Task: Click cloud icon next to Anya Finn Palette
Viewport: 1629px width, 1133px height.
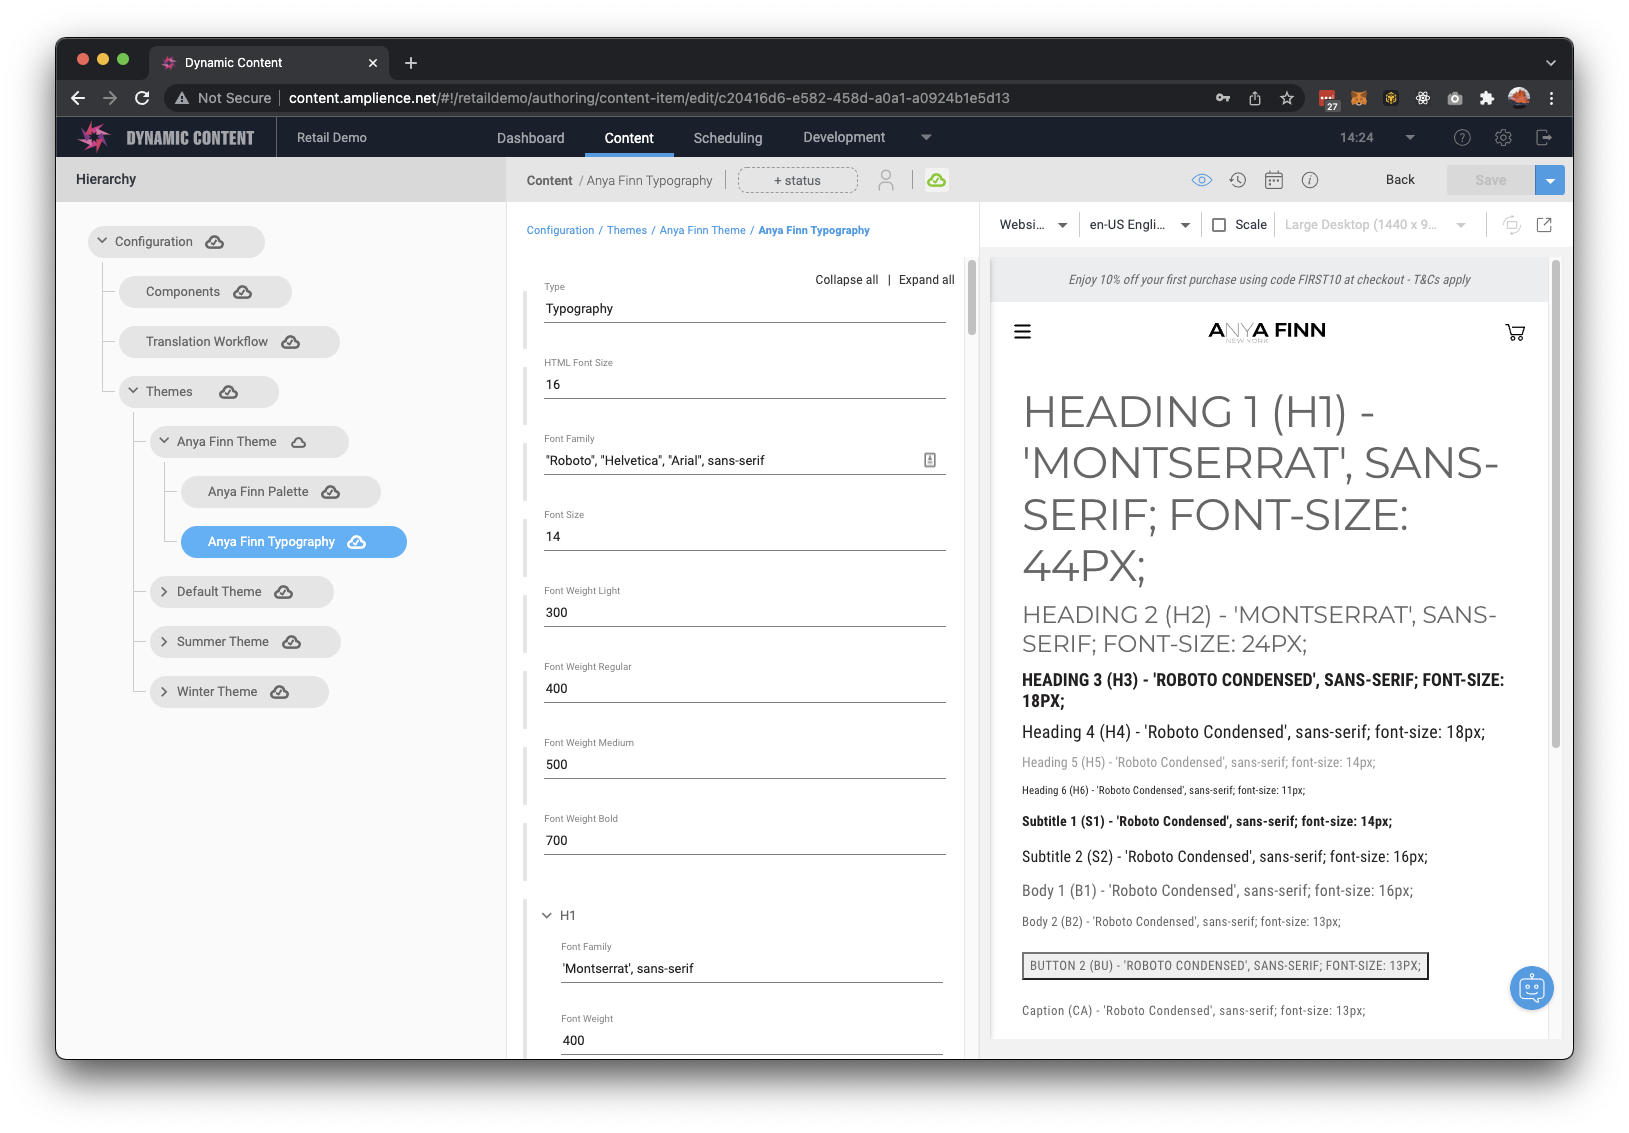Action: coord(331,492)
